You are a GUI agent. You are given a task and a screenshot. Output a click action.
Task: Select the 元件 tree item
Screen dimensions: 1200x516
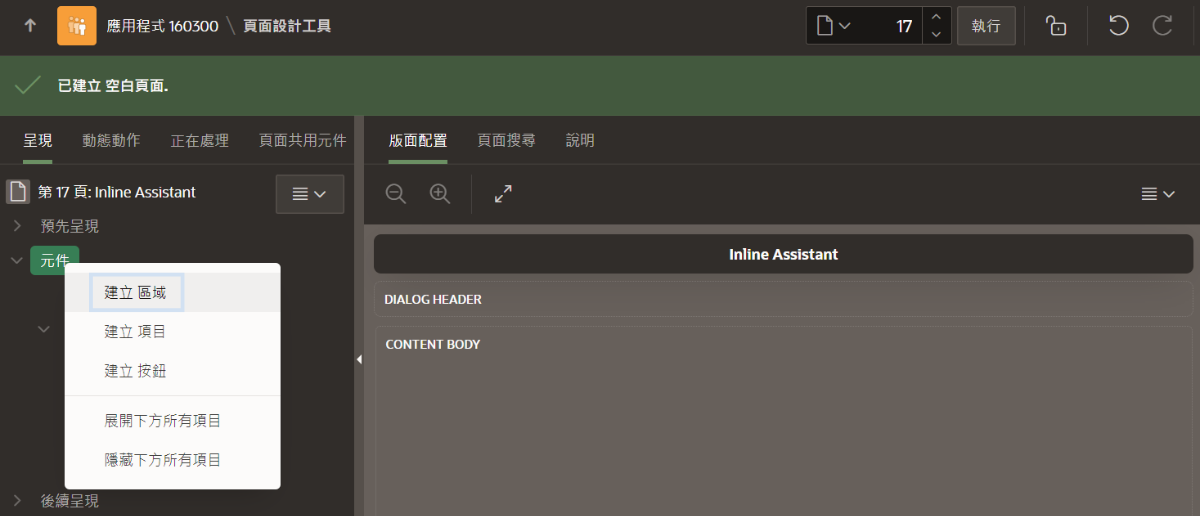(55, 260)
